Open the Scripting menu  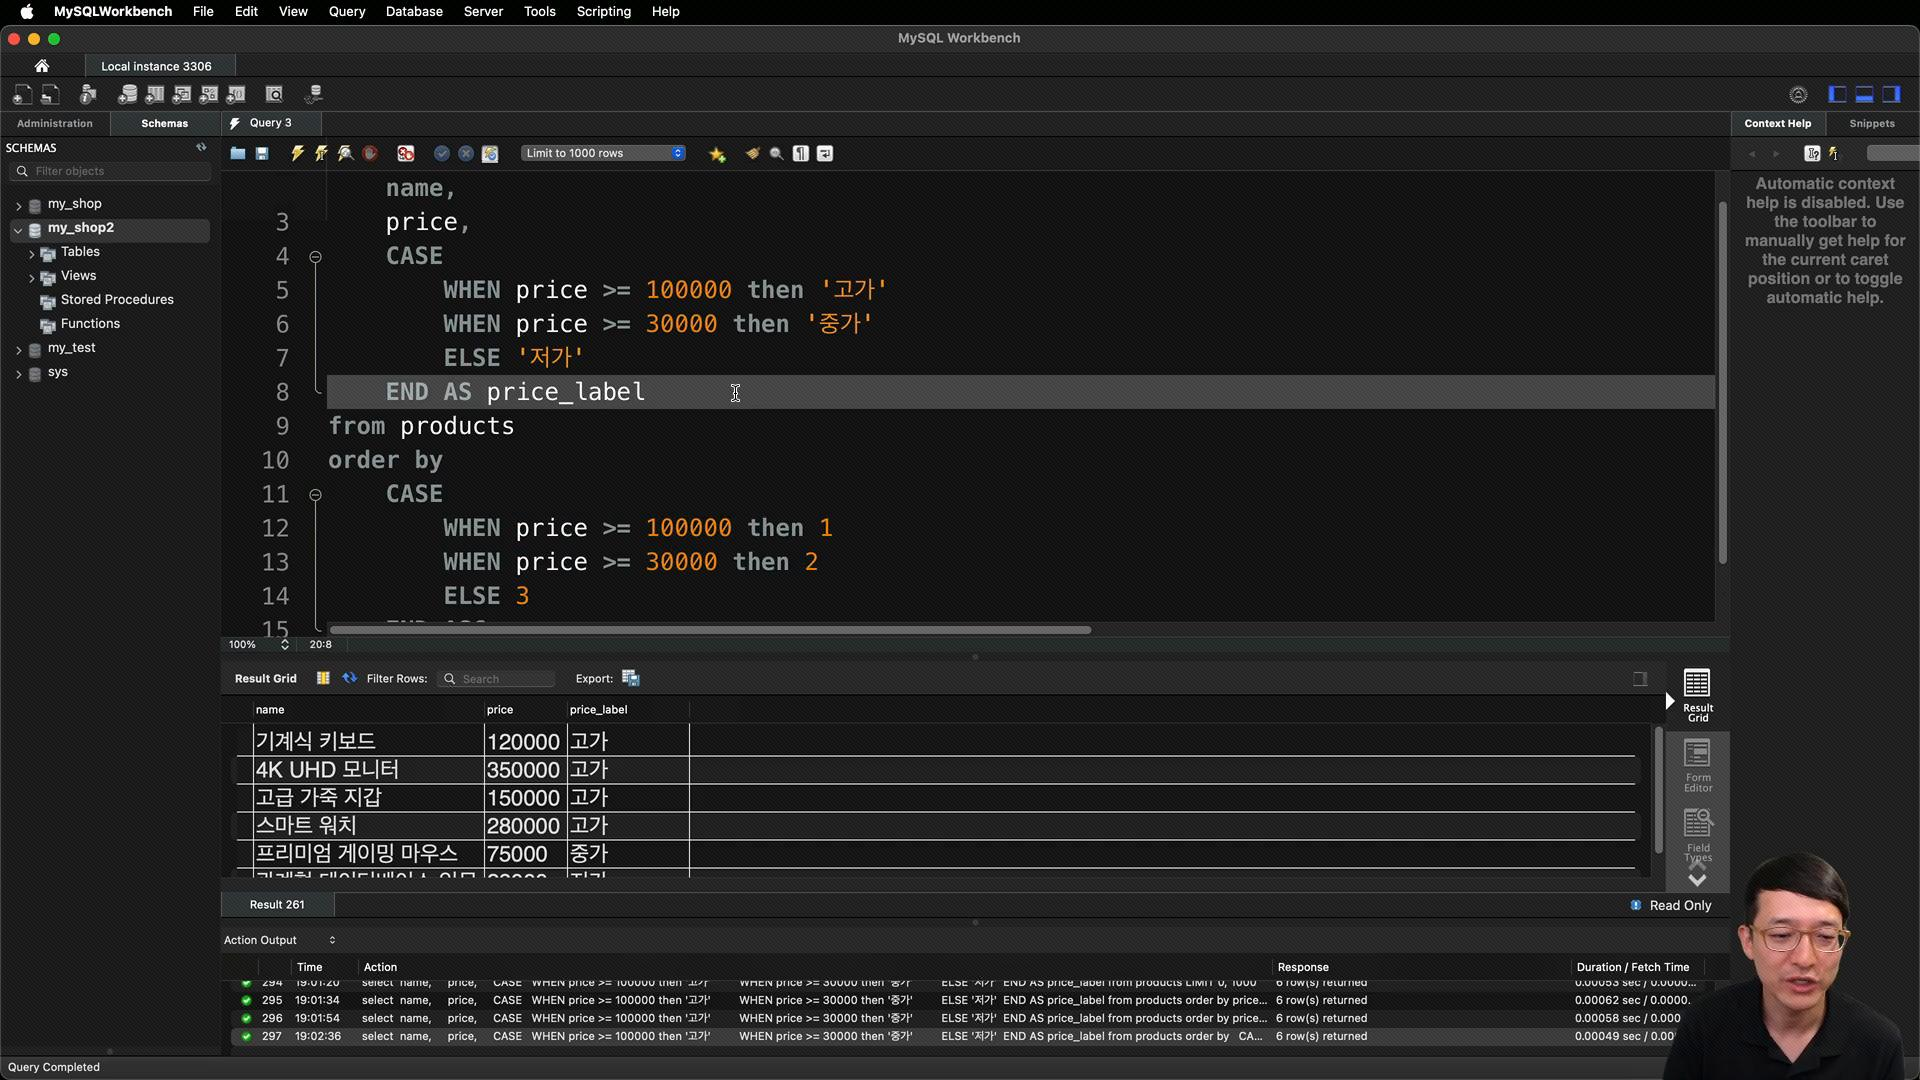(x=603, y=11)
